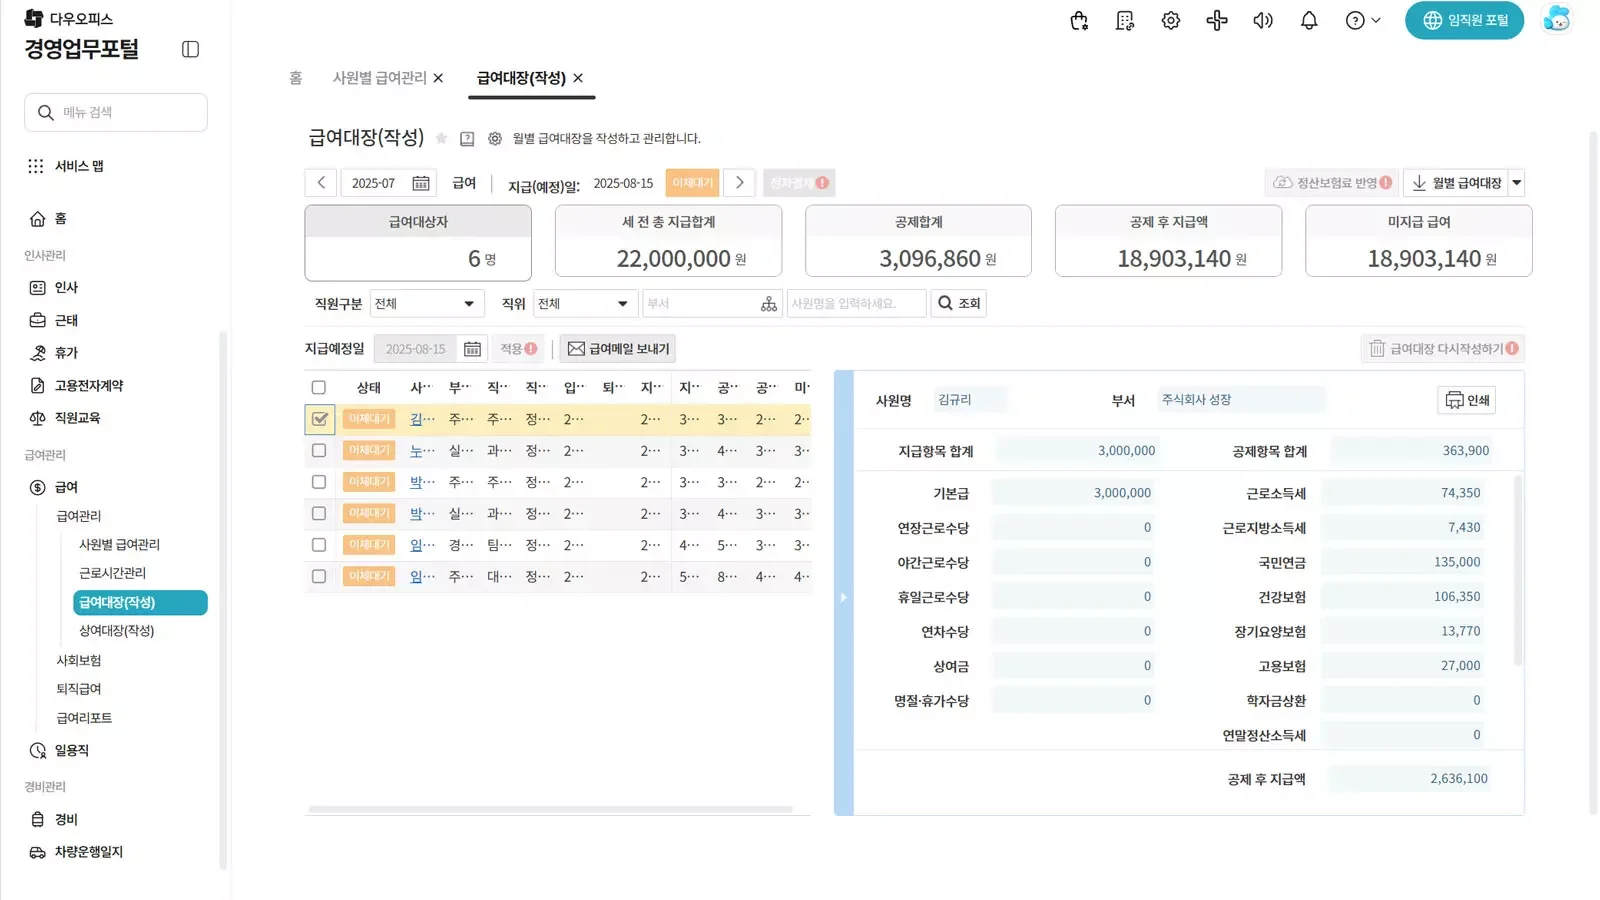
Task: Click the speaker announcement icon
Action: pos(1262,21)
